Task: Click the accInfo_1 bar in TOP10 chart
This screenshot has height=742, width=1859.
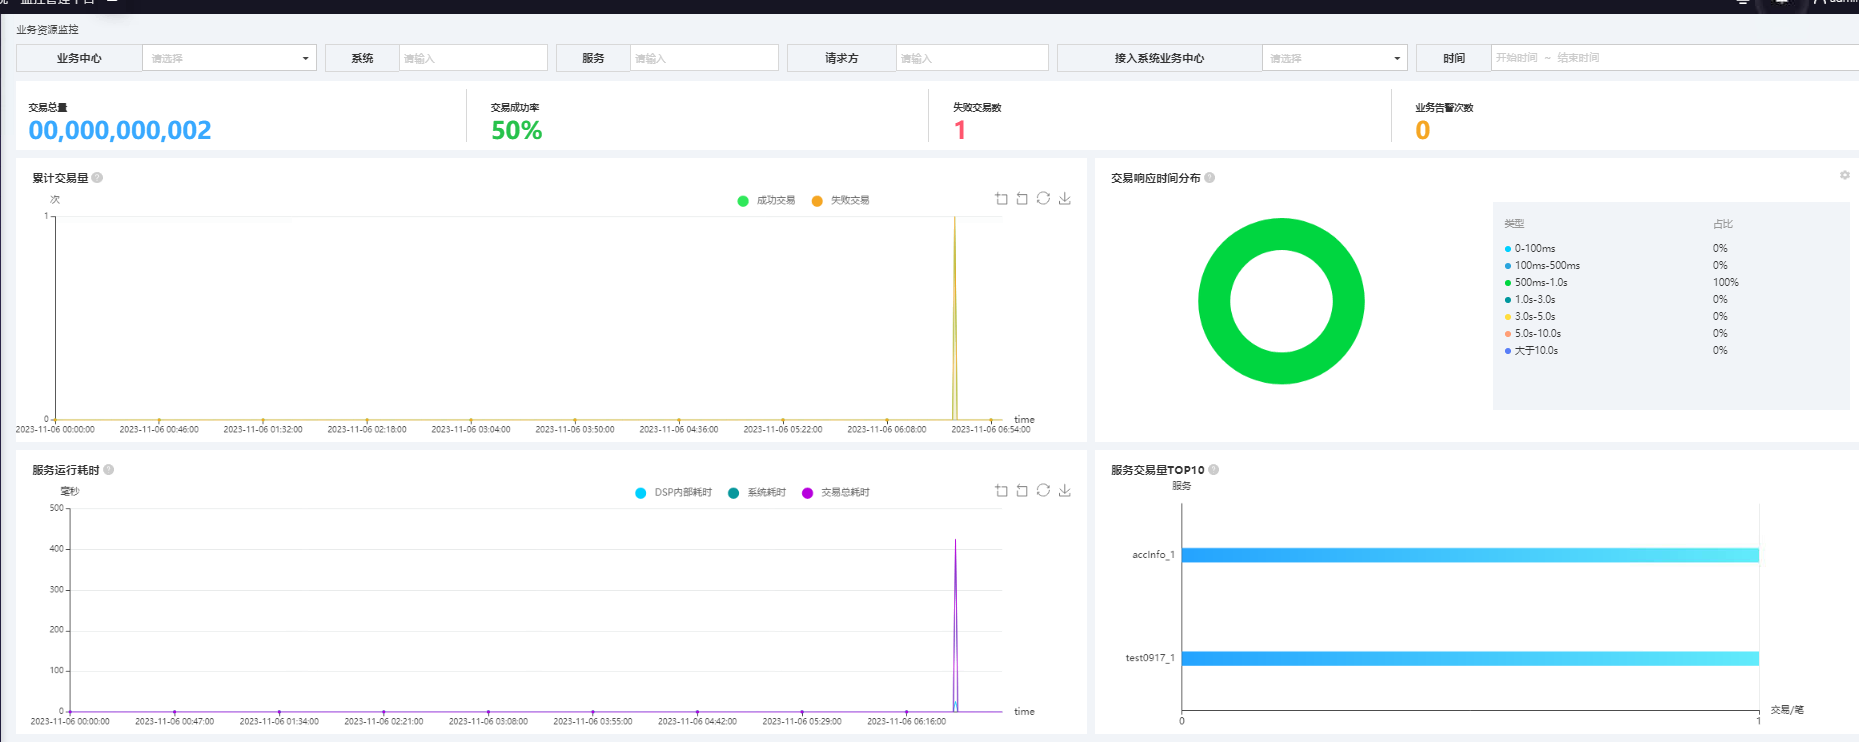Action: 1470,555
